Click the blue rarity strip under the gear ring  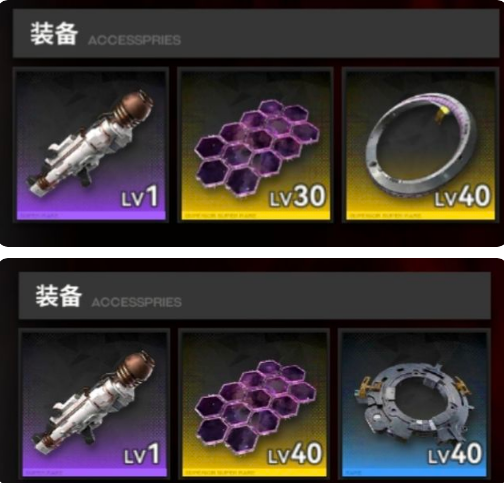point(414,473)
